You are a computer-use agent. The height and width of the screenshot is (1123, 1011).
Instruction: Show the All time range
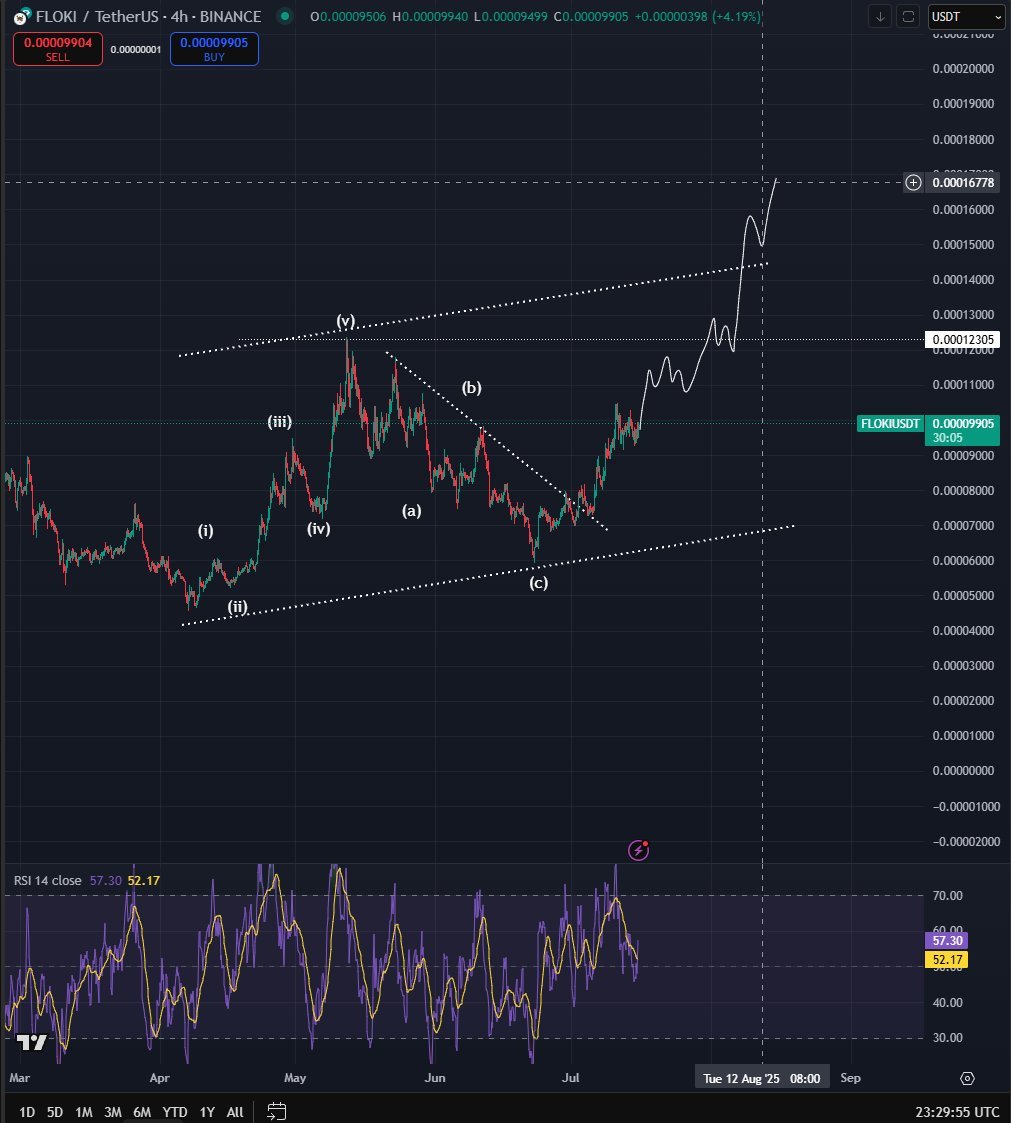click(235, 1112)
